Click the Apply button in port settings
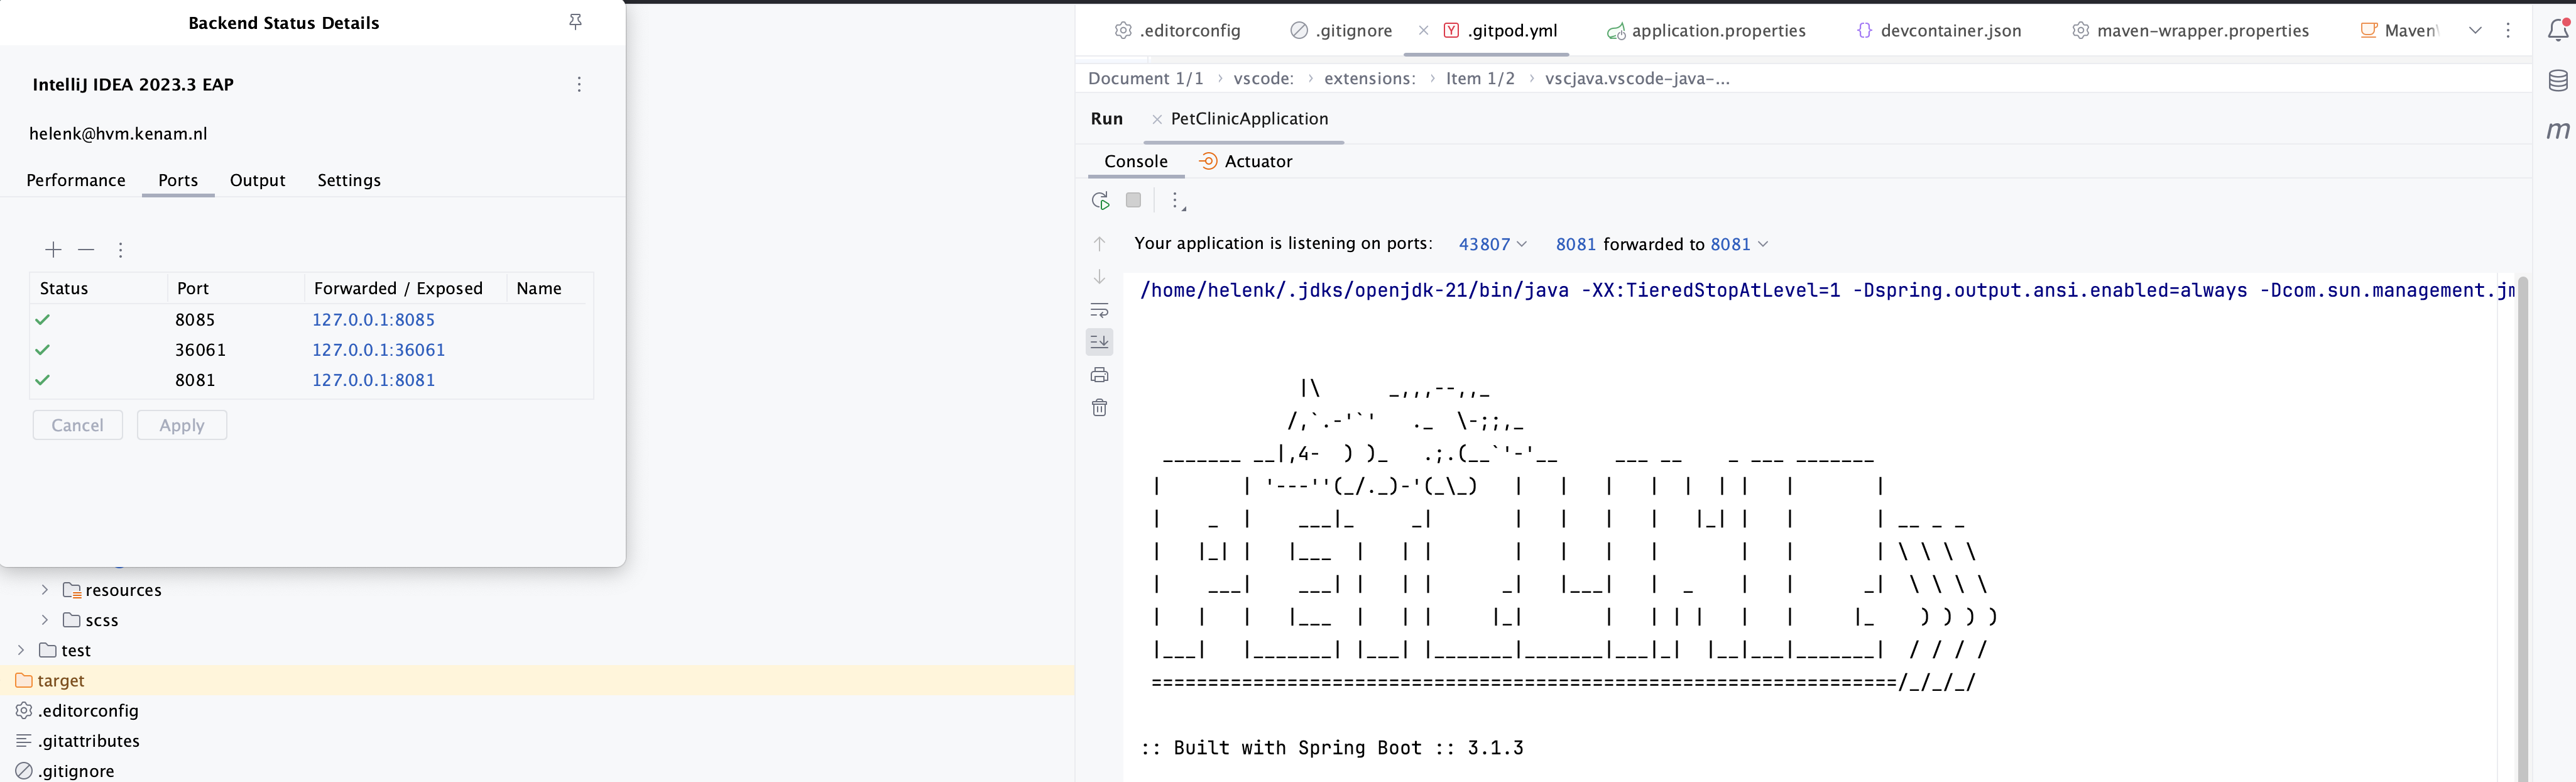This screenshot has height=782, width=2576. (x=182, y=424)
